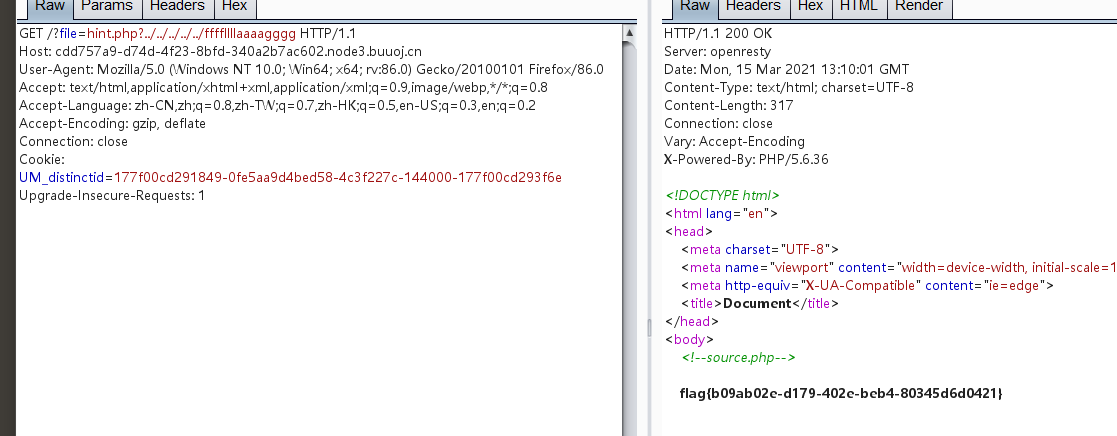The image size is (1117, 436).
Task: Click the request Connection: close line
Action: pos(73,141)
